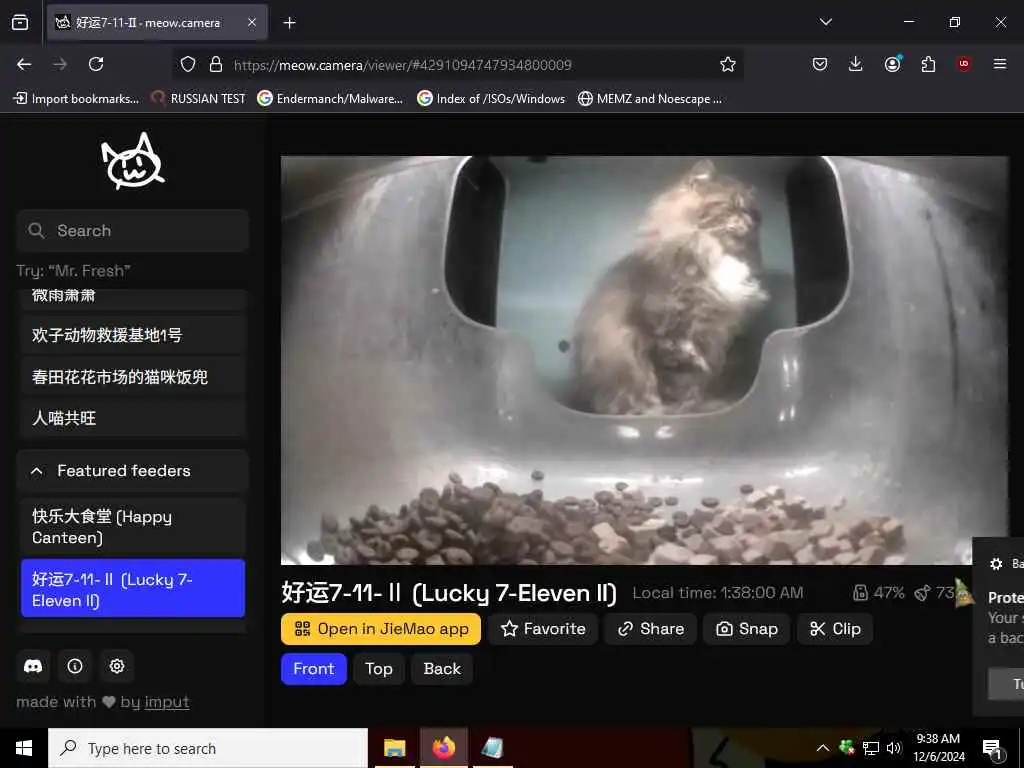The height and width of the screenshot is (768, 1024).
Task: Open the Firefox View icon left of tabs
Action: (x=20, y=23)
